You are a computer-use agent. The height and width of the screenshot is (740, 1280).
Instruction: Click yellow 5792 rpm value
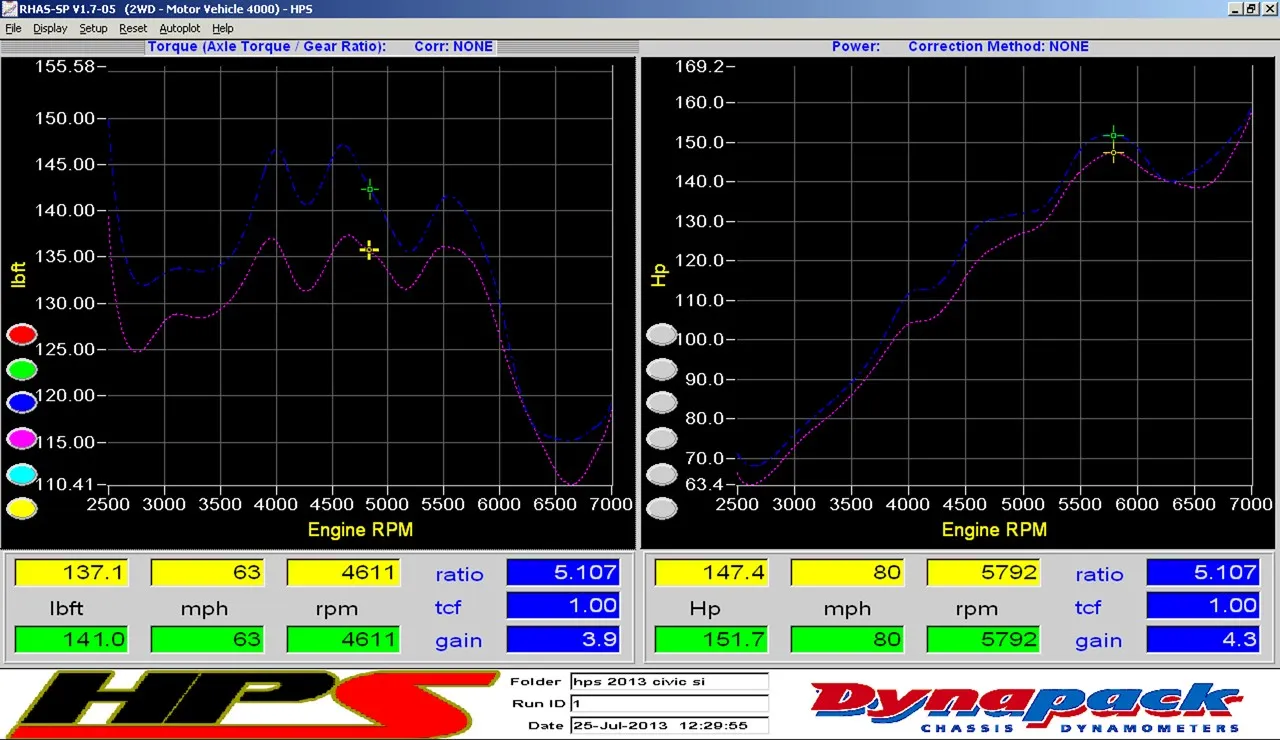983,573
